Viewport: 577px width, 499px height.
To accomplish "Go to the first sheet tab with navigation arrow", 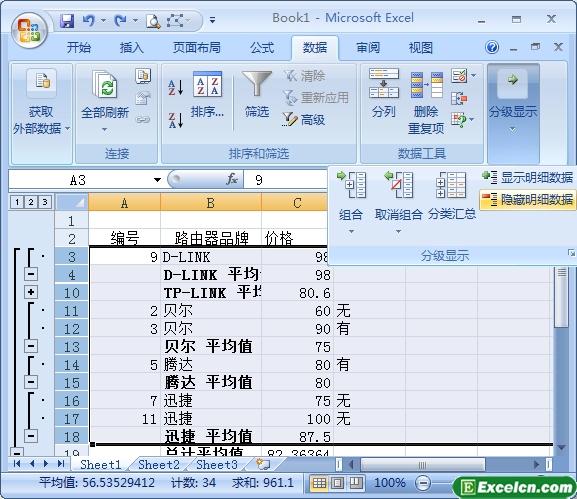I will tap(17, 464).
